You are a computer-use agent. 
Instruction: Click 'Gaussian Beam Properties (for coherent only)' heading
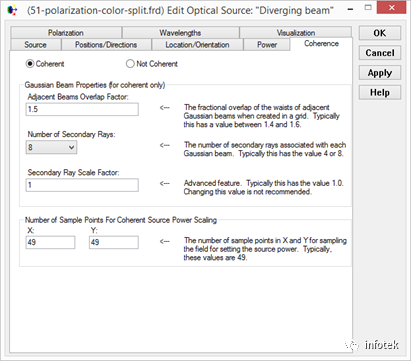coord(95,85)
